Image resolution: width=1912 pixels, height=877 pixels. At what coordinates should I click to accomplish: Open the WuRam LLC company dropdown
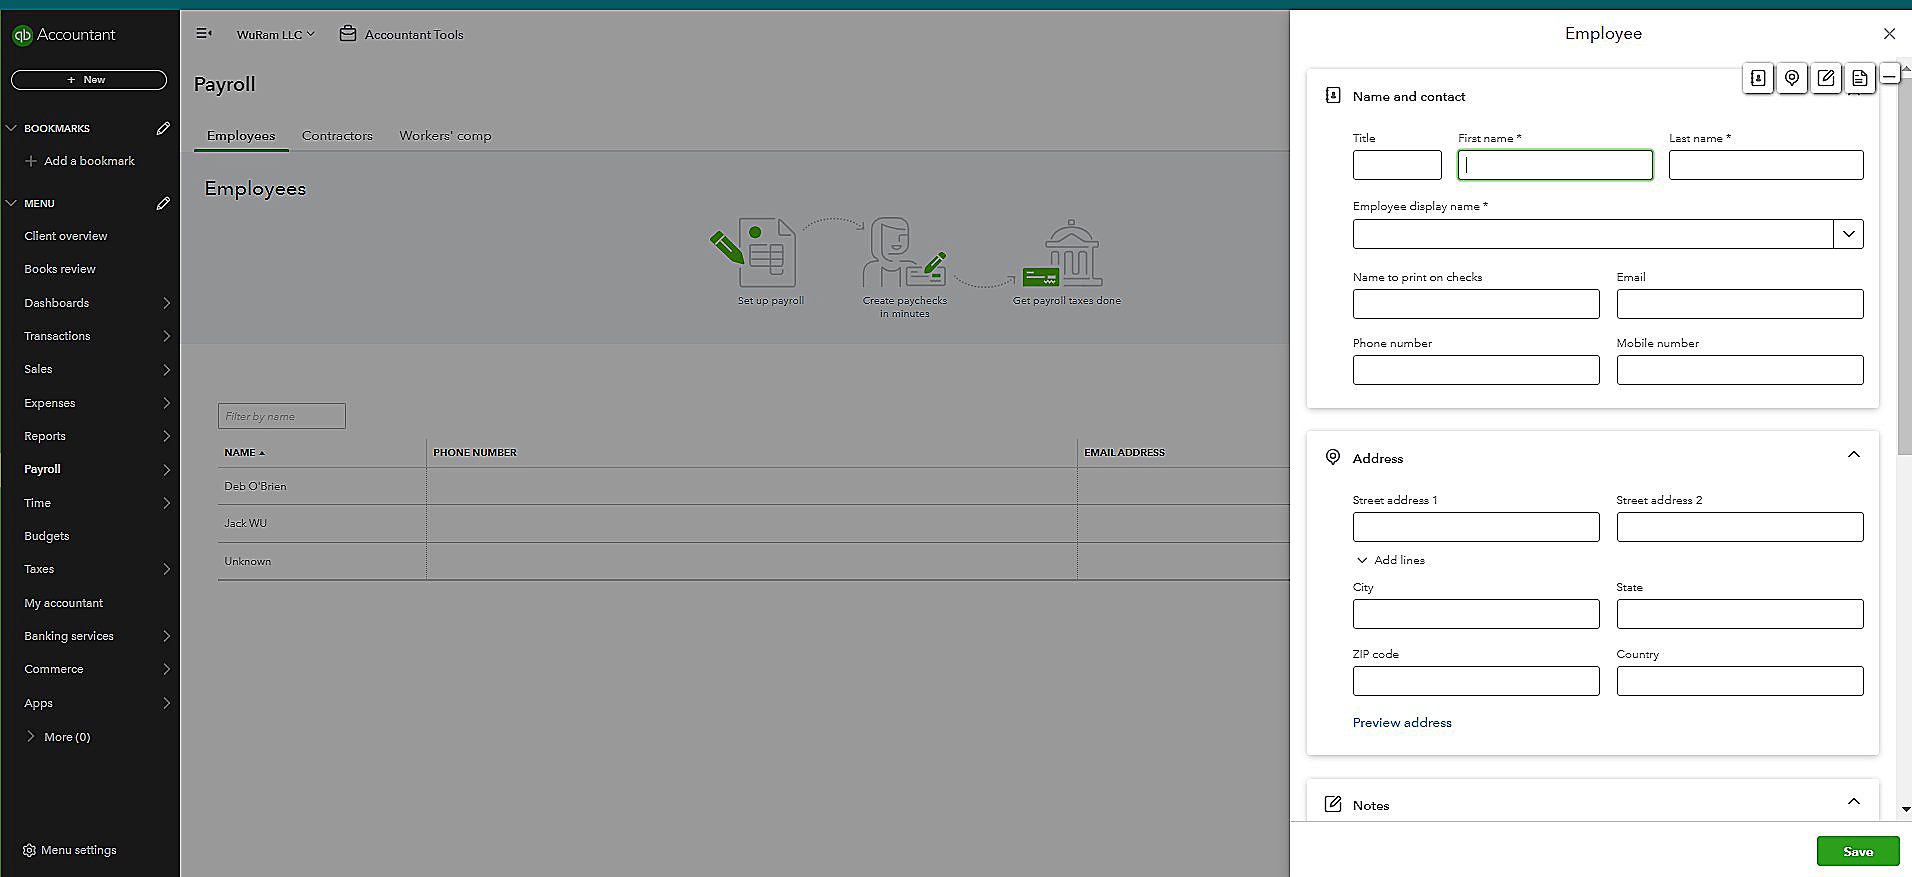coord(275,34)
